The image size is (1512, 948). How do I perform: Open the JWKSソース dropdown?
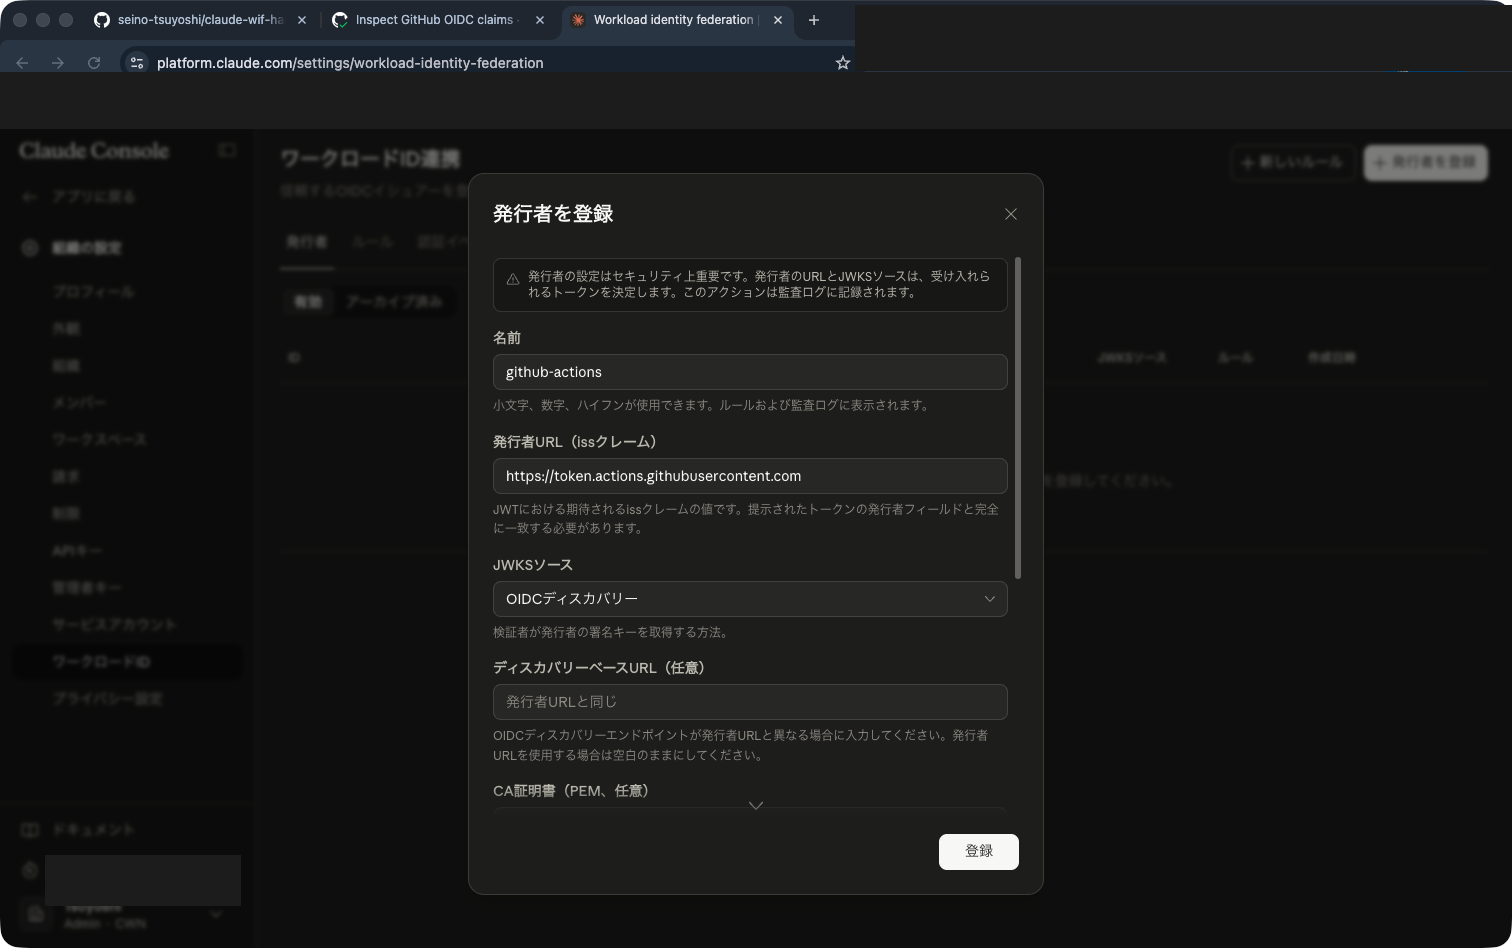[x=750, y=599]
